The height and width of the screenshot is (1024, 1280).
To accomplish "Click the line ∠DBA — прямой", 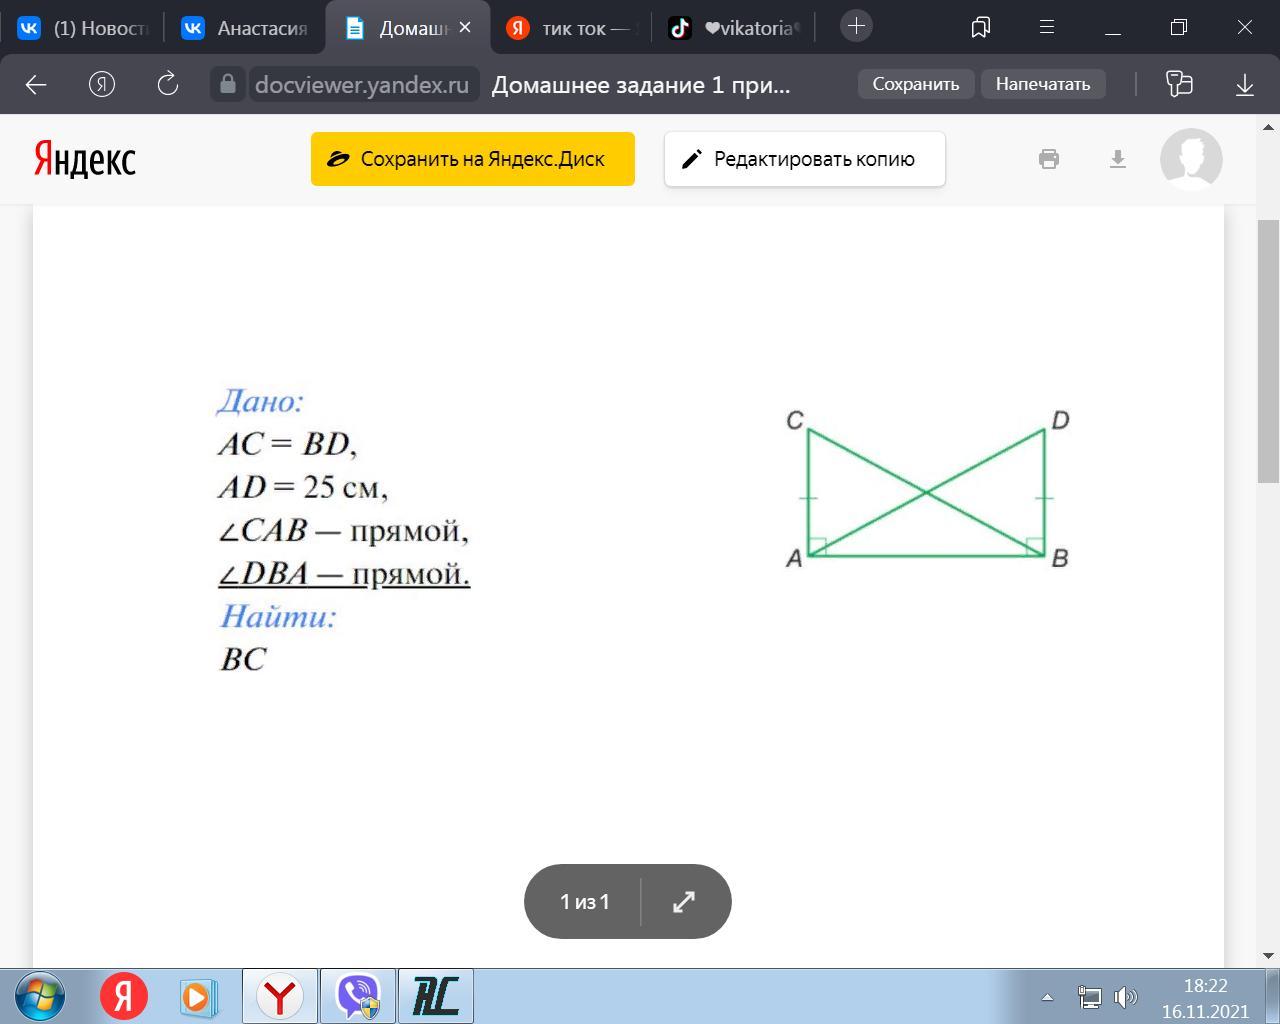I will tap(344, 574).
